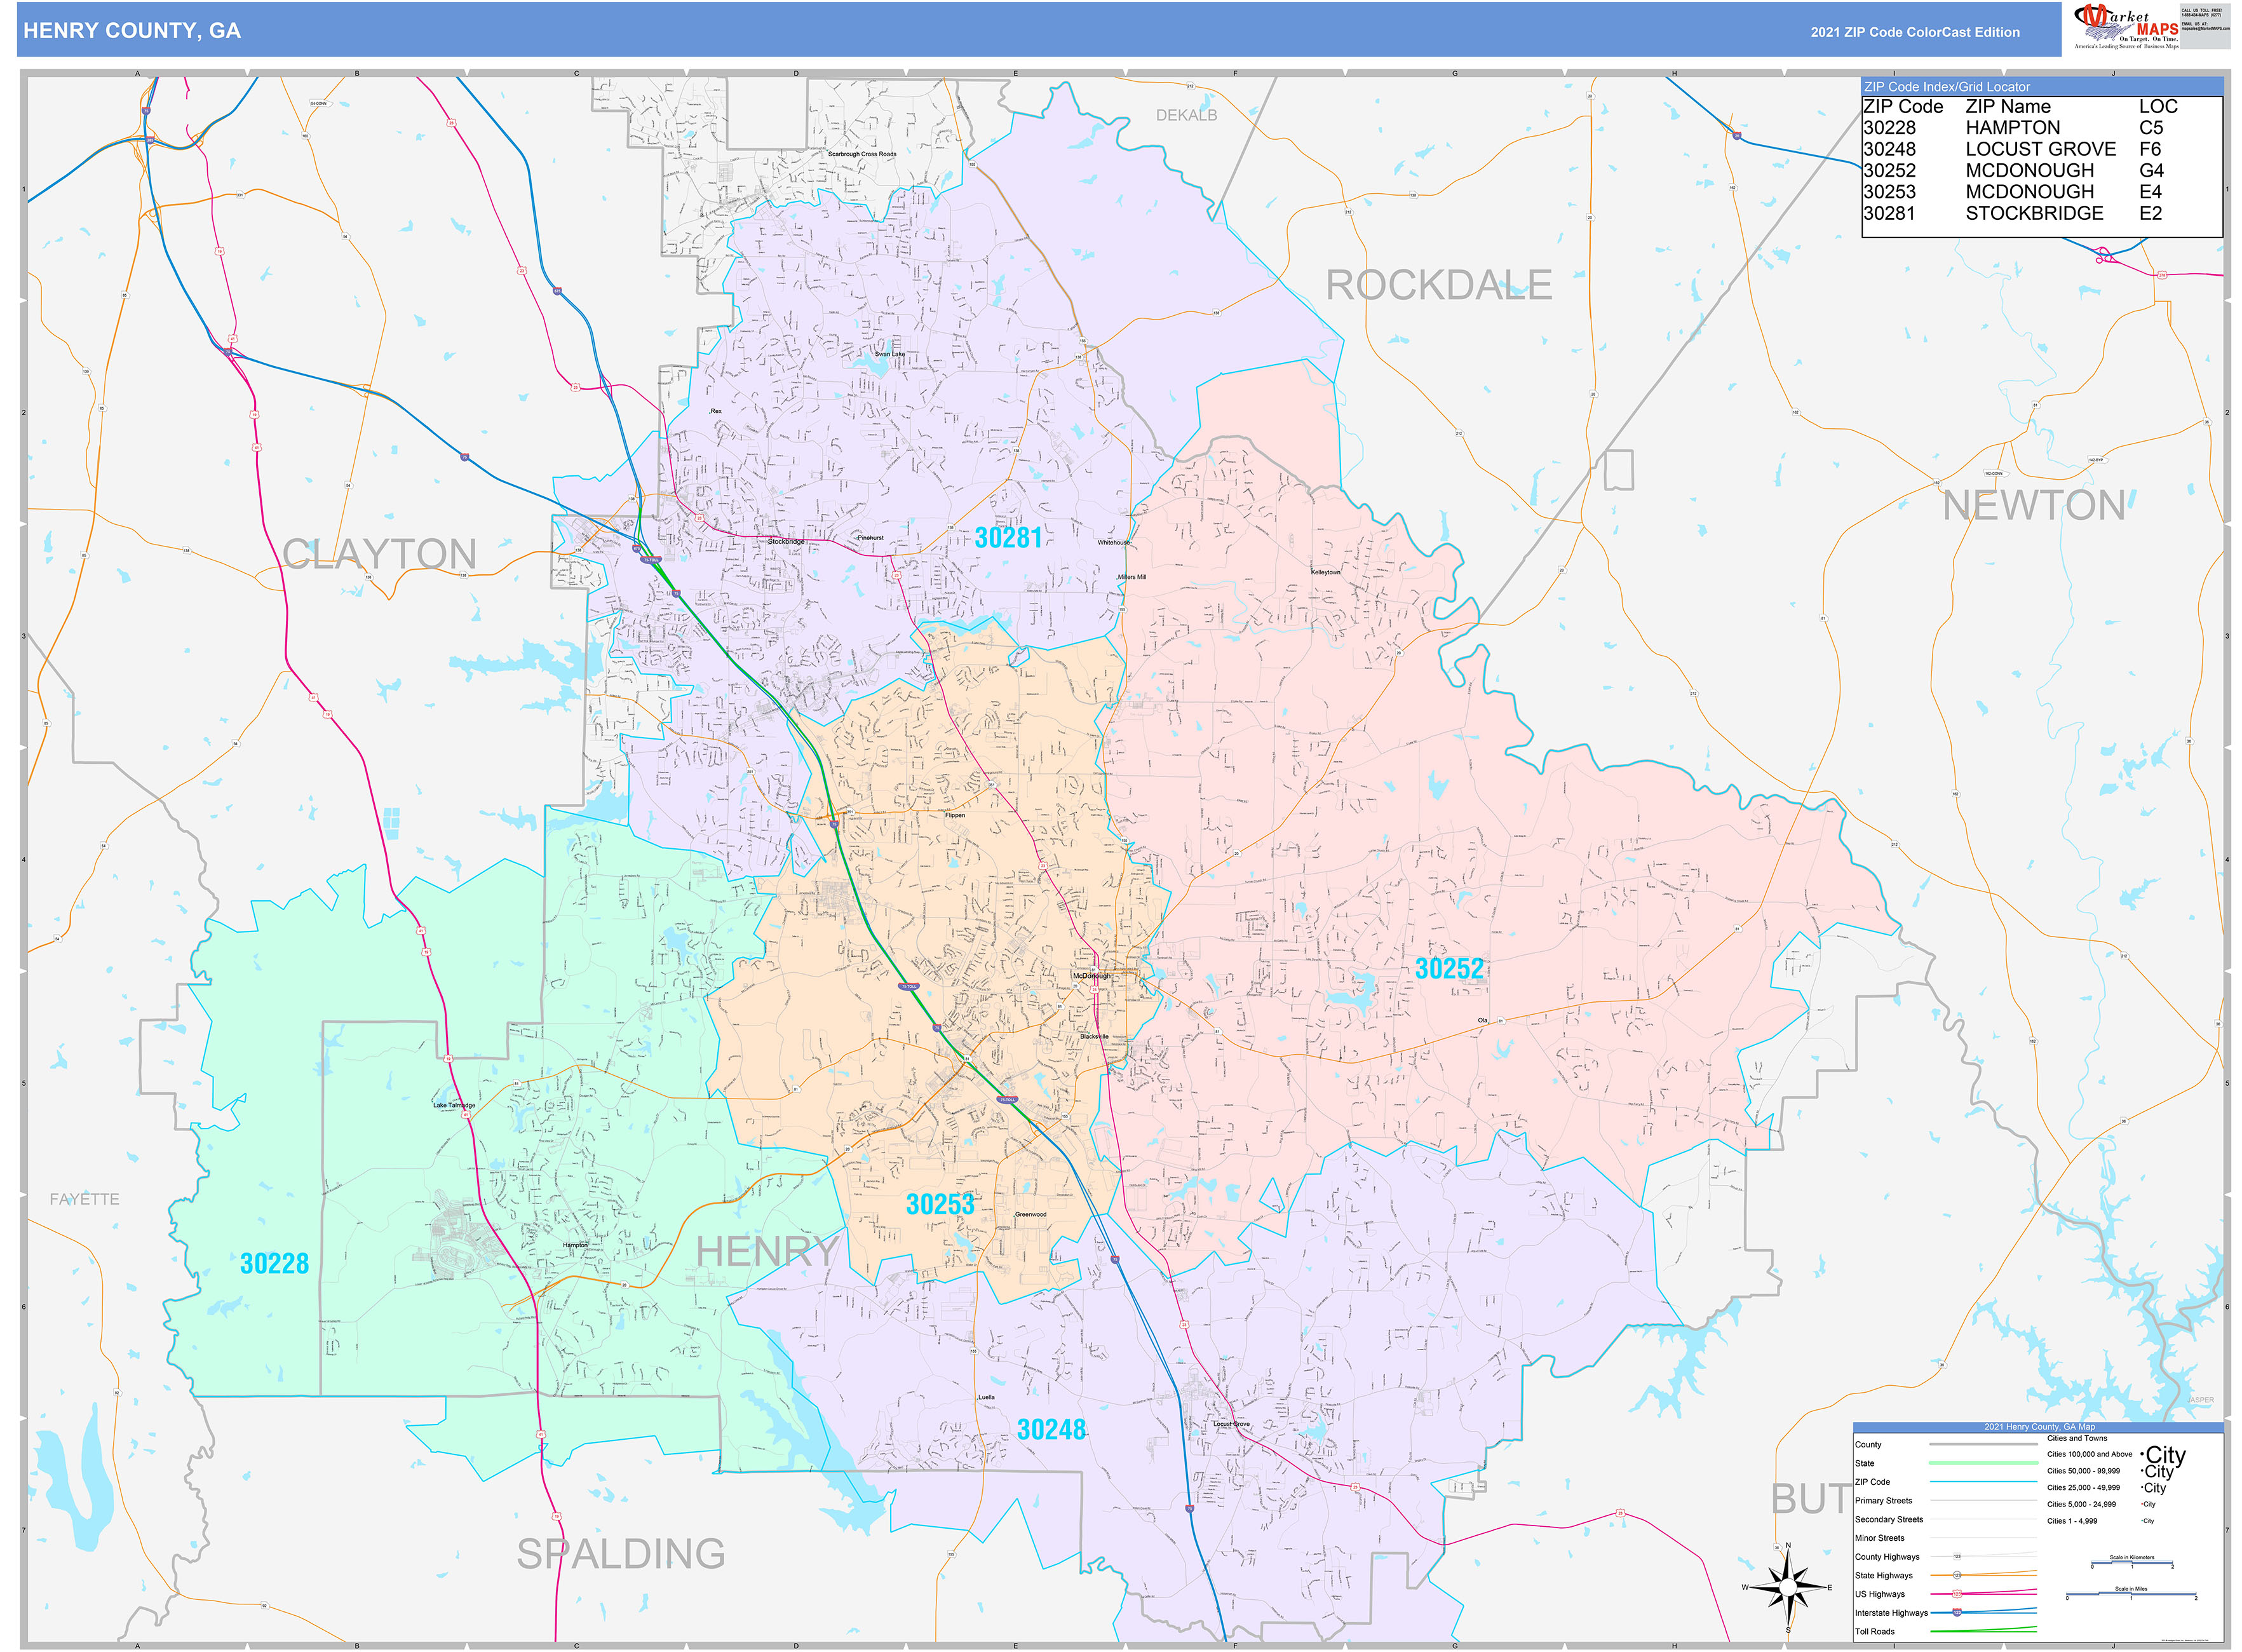Image resolution: width=2242 pixels, height=1652 pixels.
Task: Click the 30281 ZIP label on the map
Action: click(x=1008, y=538)
